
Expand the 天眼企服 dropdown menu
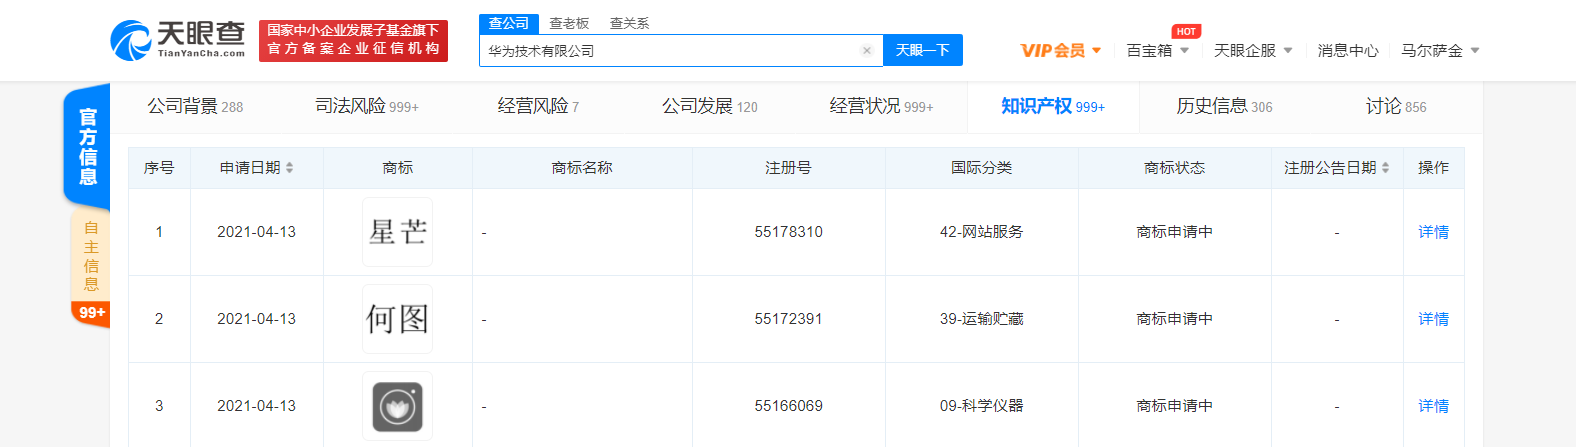pyautogui.click(x=1252, y=51)
